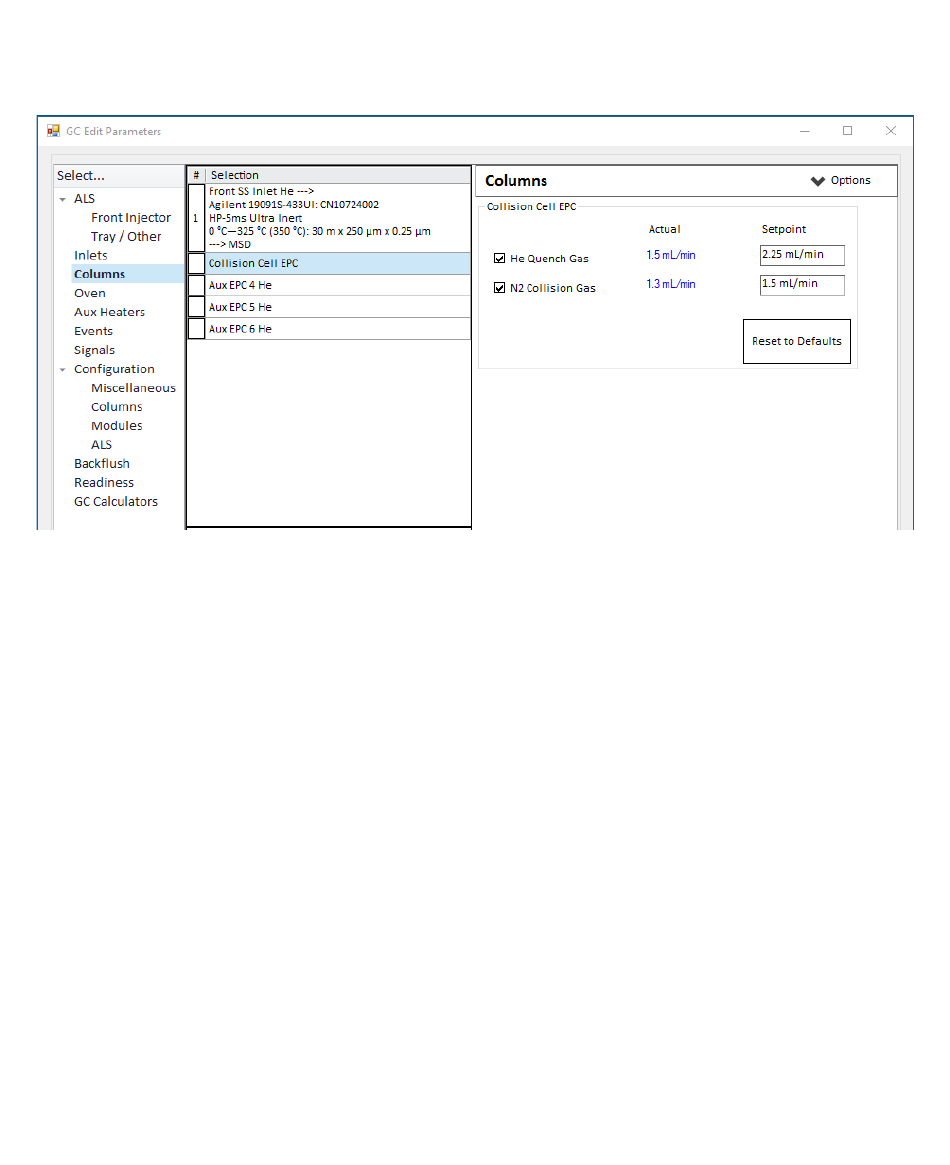Select Front Injector in the tree
950x1165 pixels.
click(x=131, y=218)
